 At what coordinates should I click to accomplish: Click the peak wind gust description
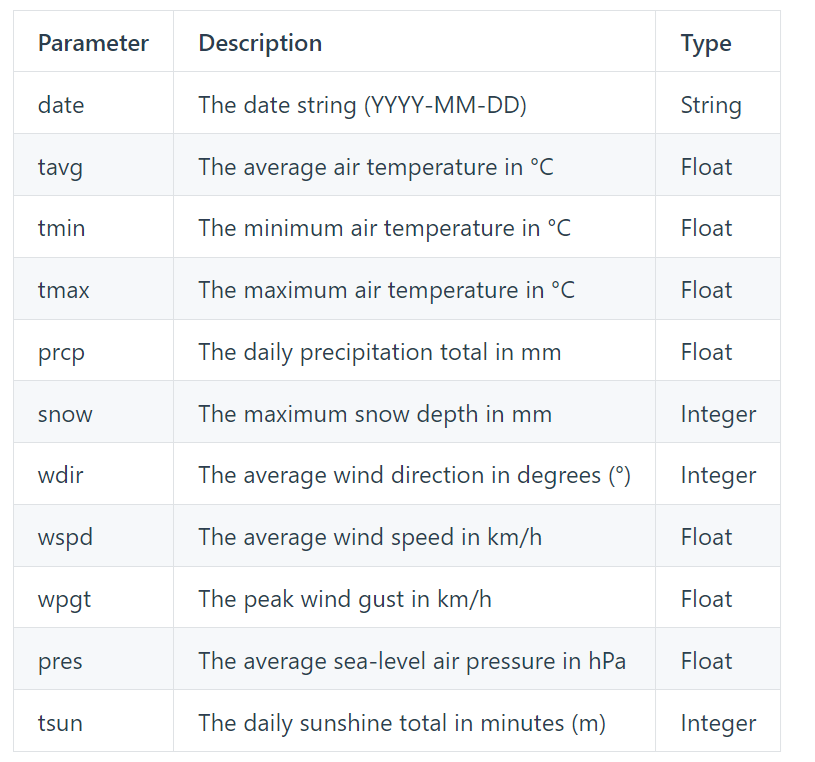(x=345, y=599)
